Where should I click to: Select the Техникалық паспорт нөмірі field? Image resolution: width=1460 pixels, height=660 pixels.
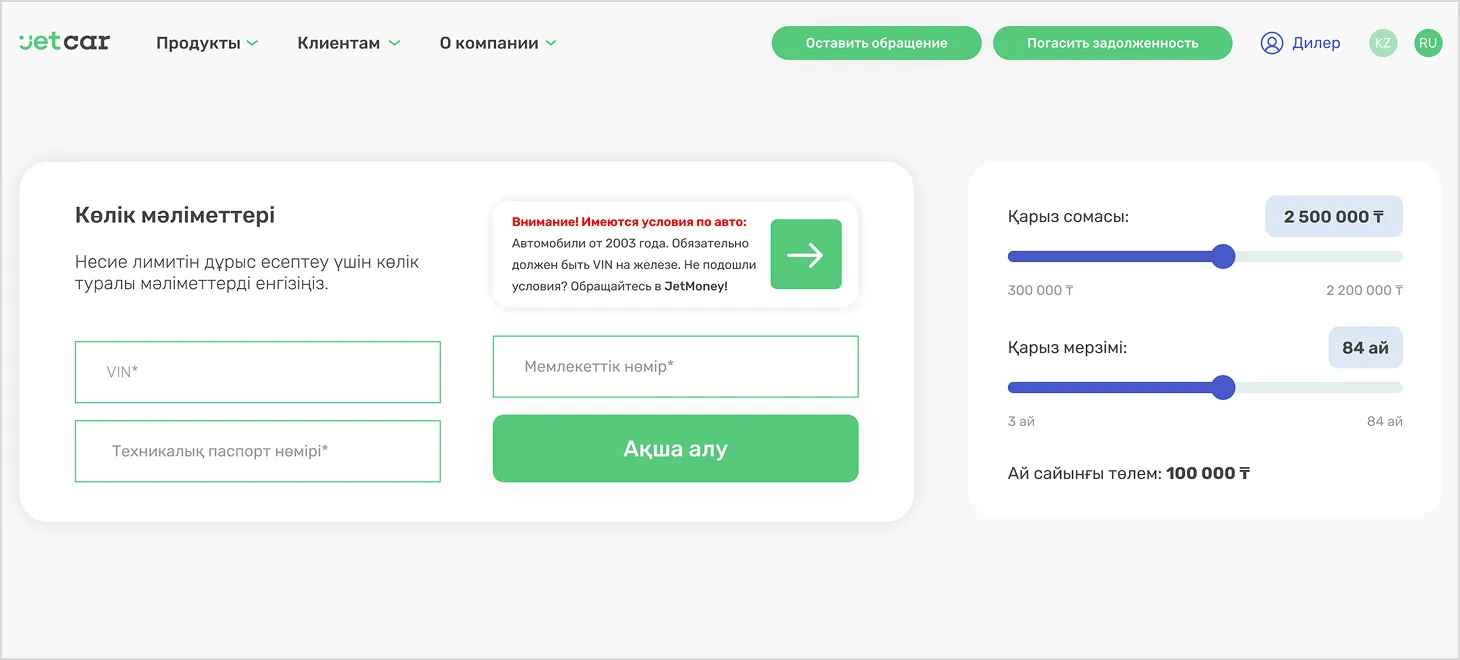[257, 450]
